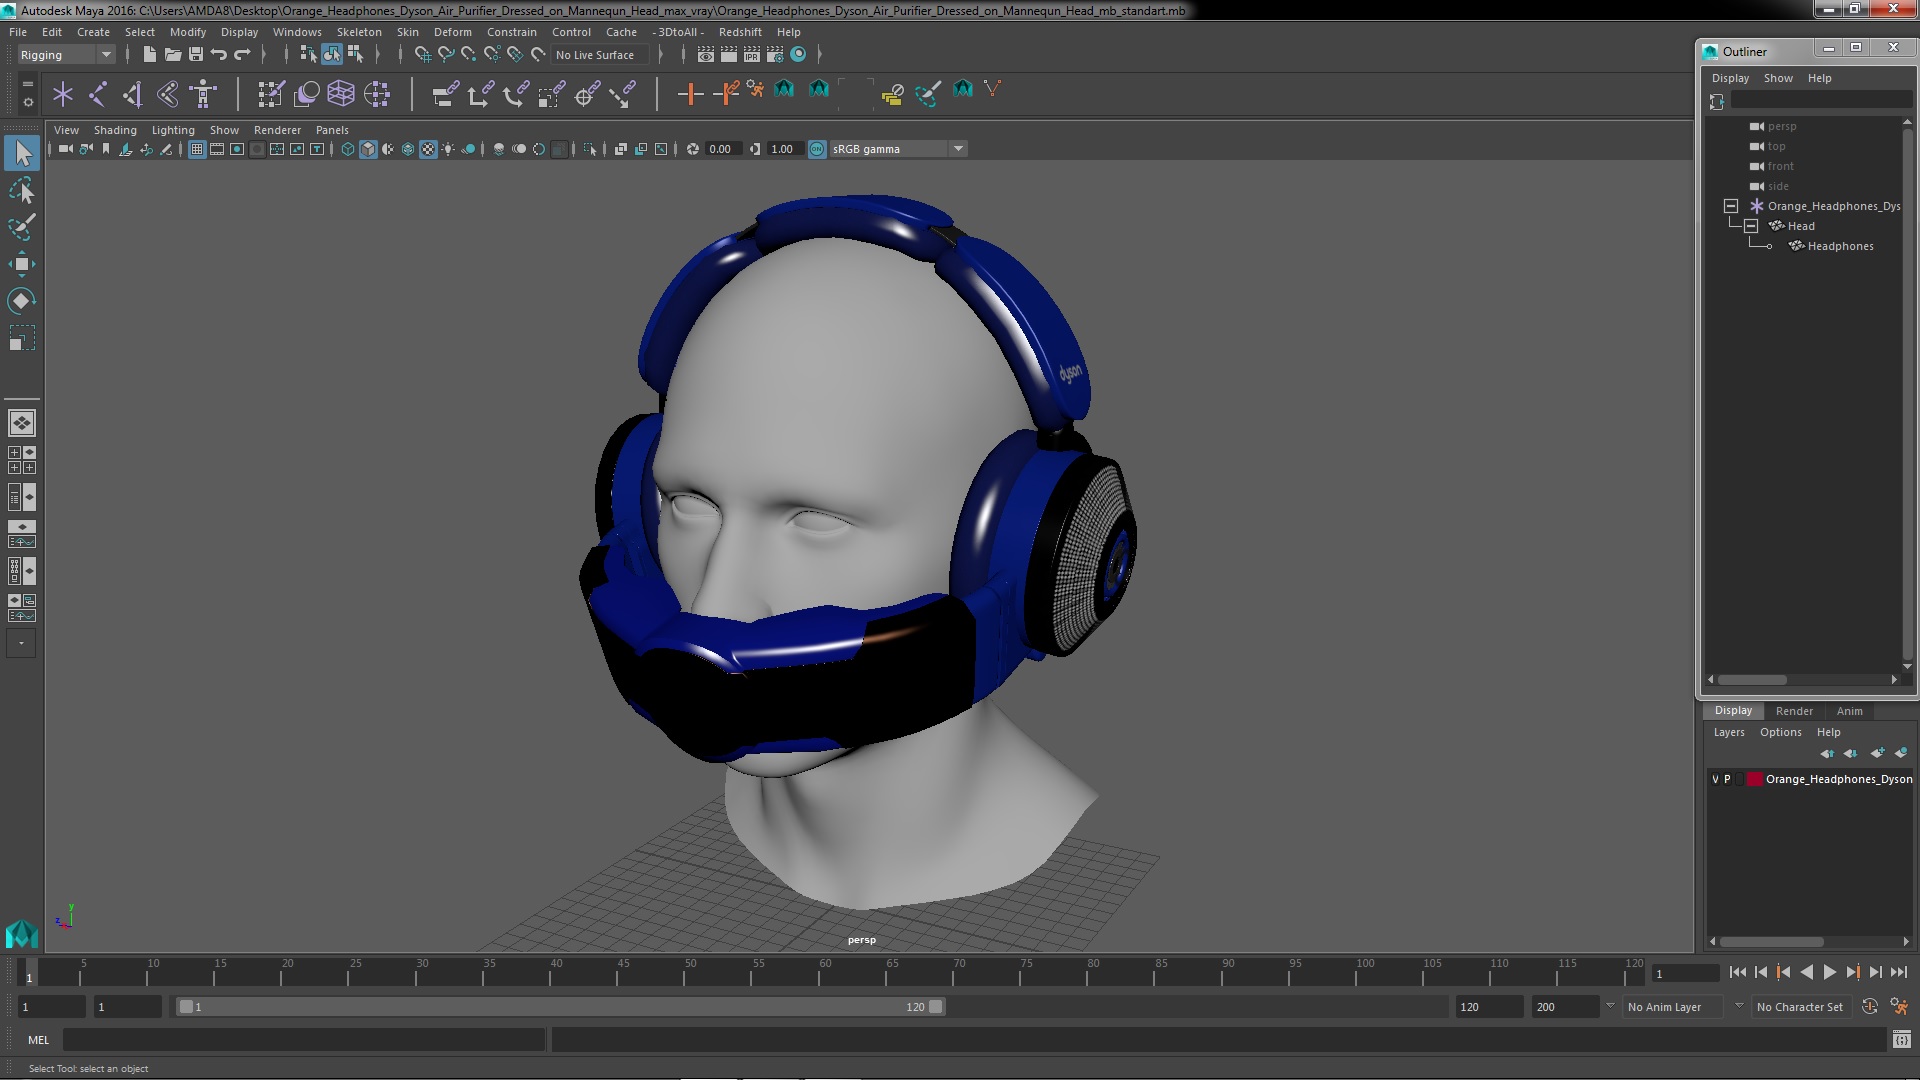Click frame 60 on the time slider
This screenshot has height=1080, width=1920.
pos(825,972)
